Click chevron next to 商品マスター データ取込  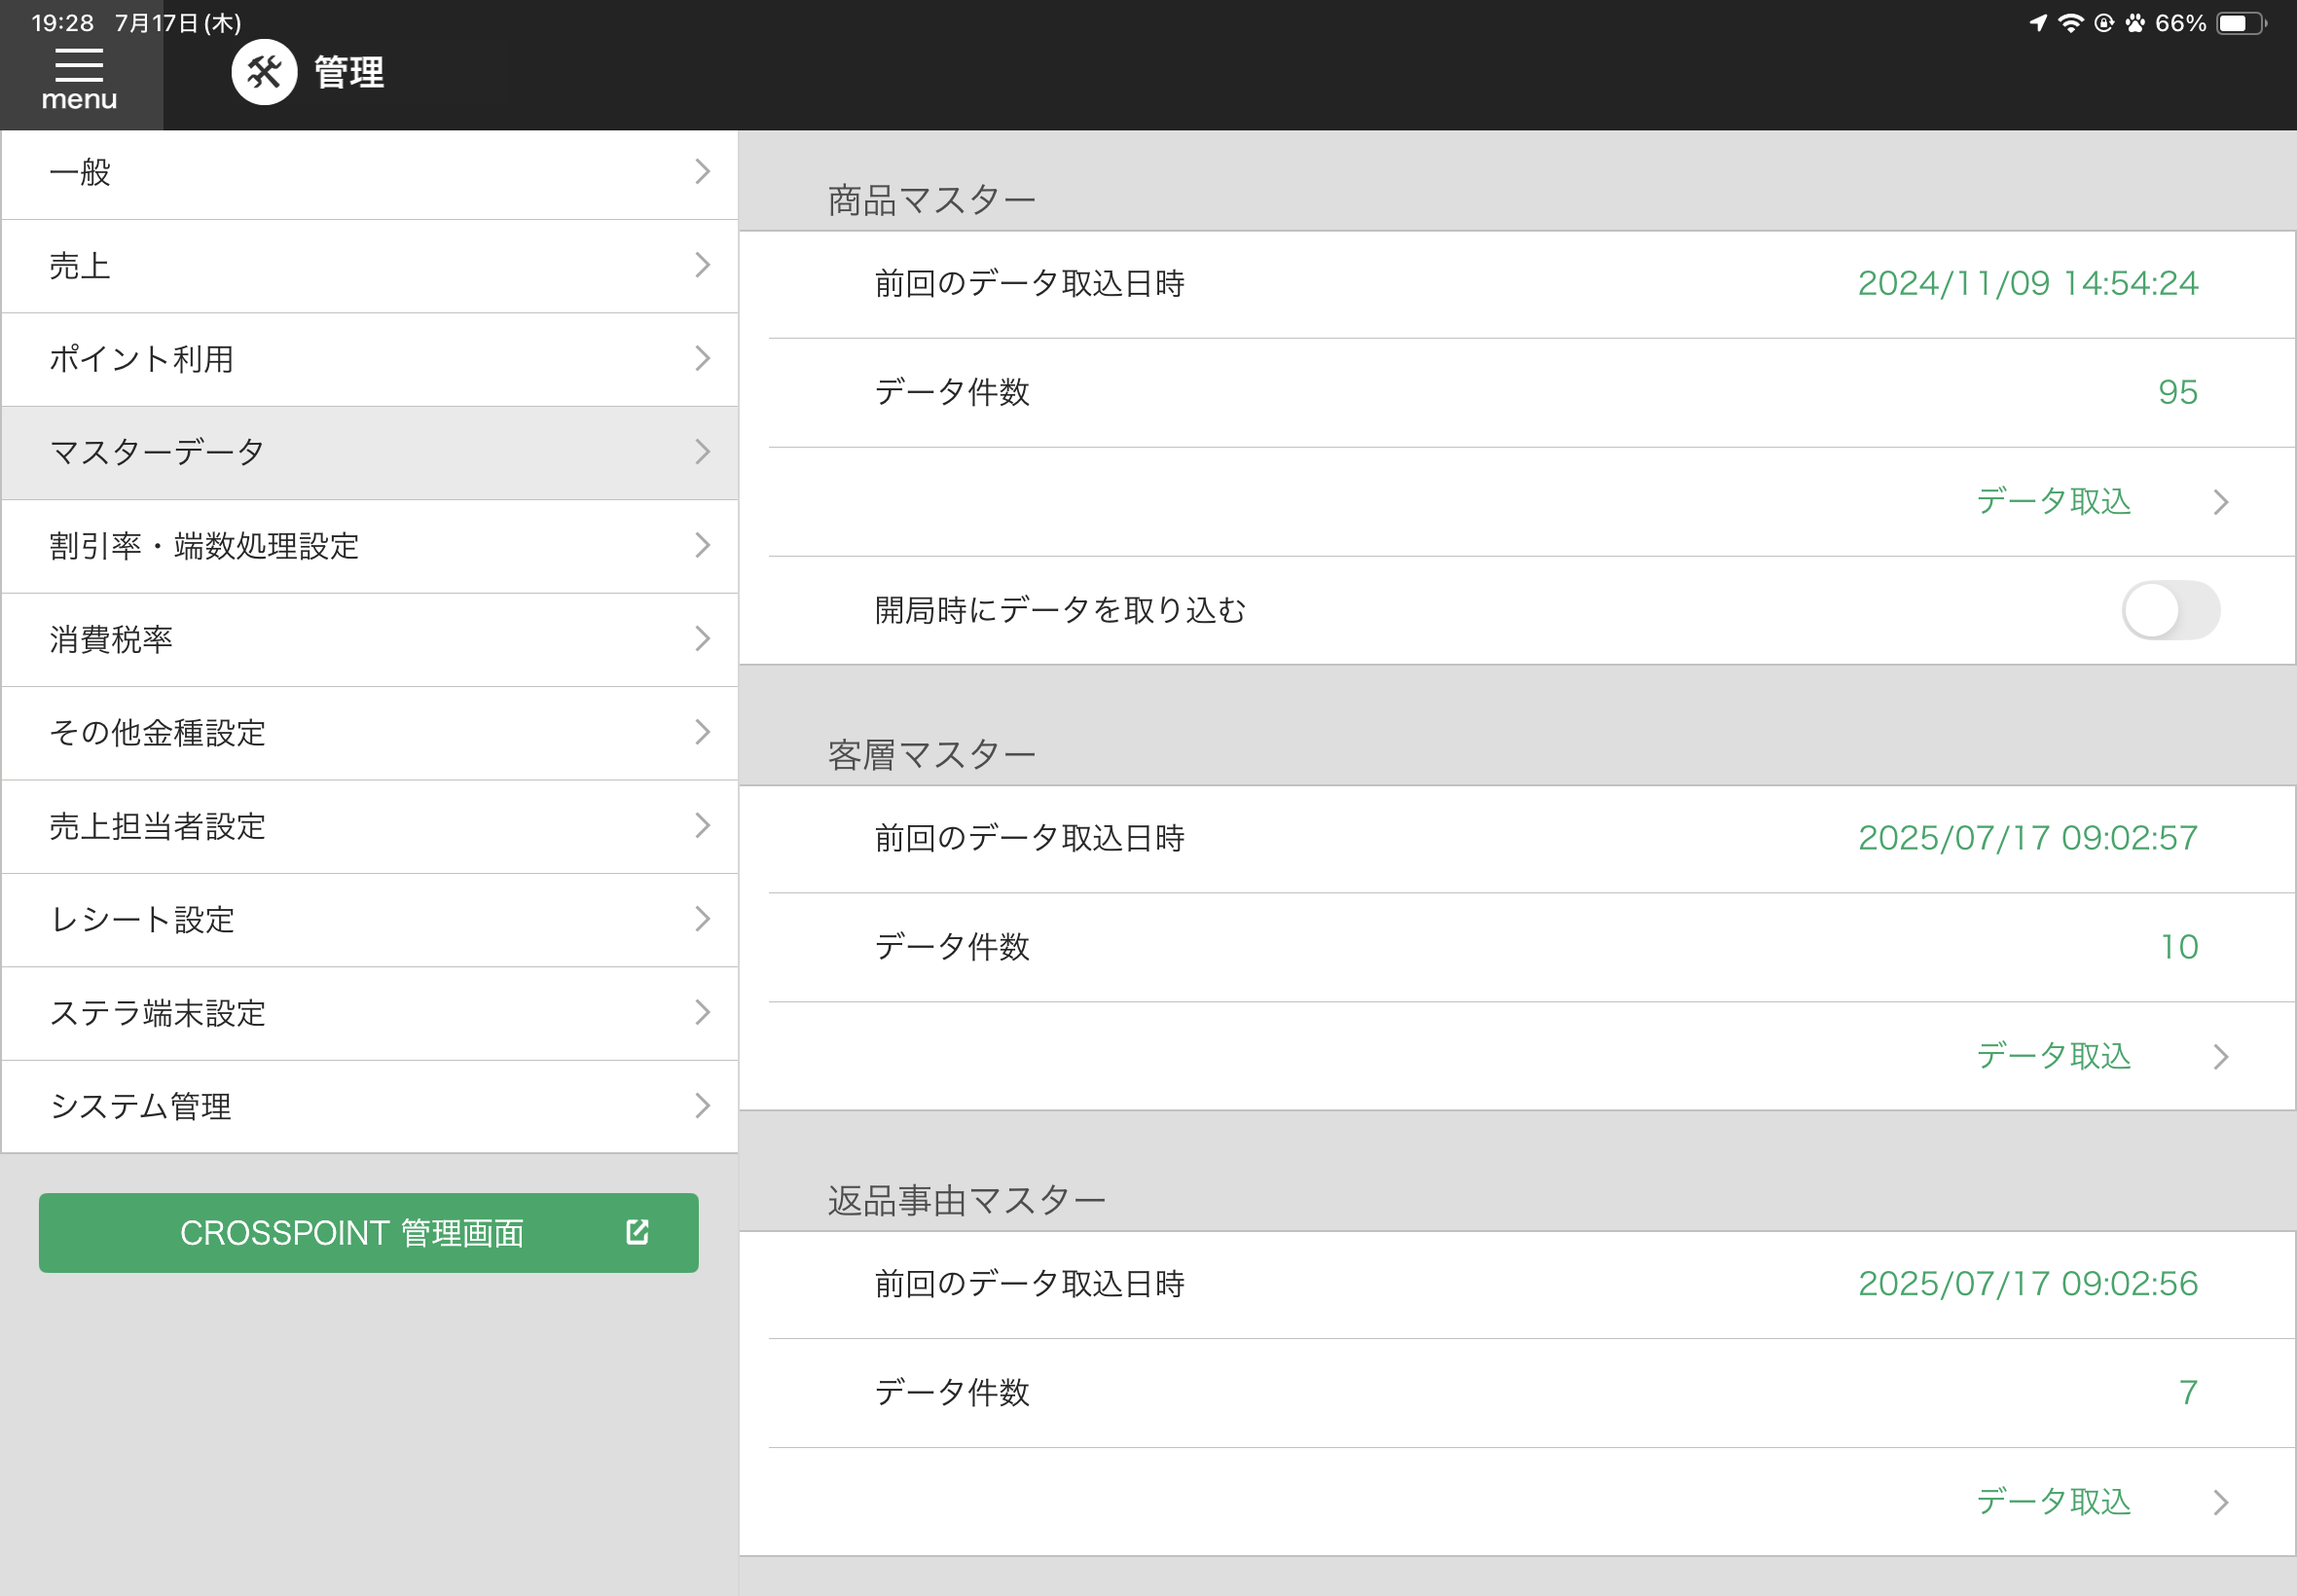(x=2220, y=501)
